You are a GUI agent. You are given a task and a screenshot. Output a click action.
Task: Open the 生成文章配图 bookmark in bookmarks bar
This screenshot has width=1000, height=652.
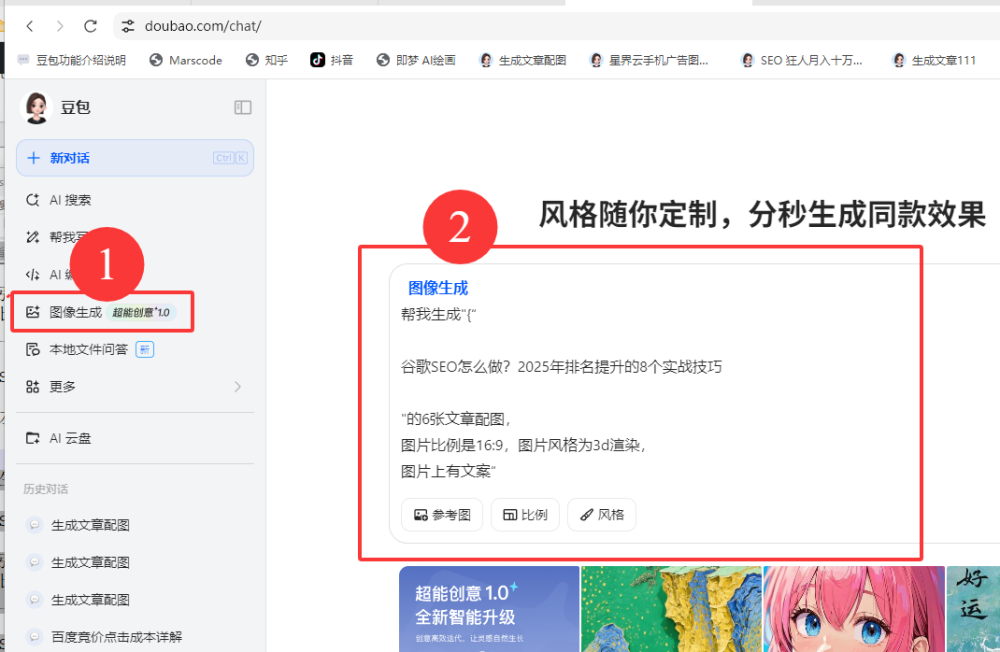(522, 60)
